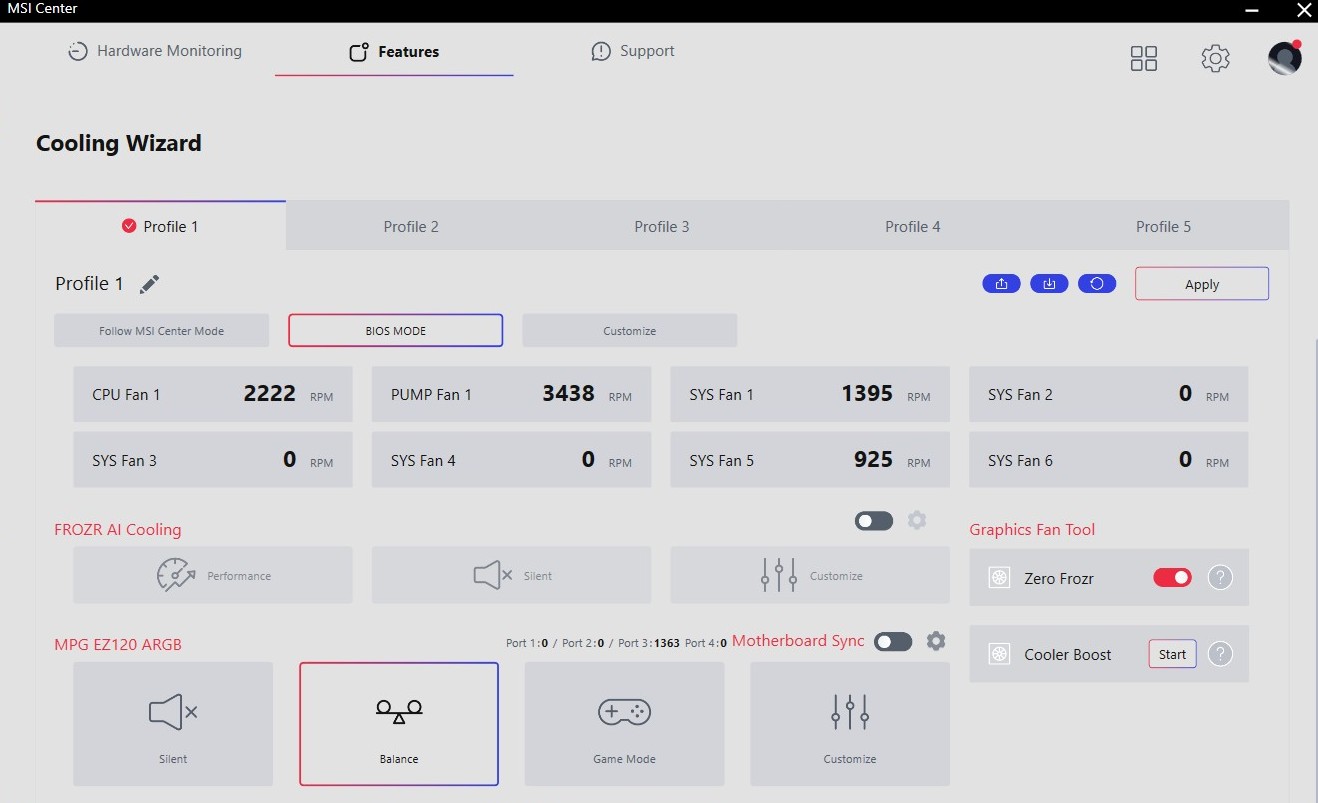
Task: Disable the Zero Frozr switch
Action: (1173, 577)
